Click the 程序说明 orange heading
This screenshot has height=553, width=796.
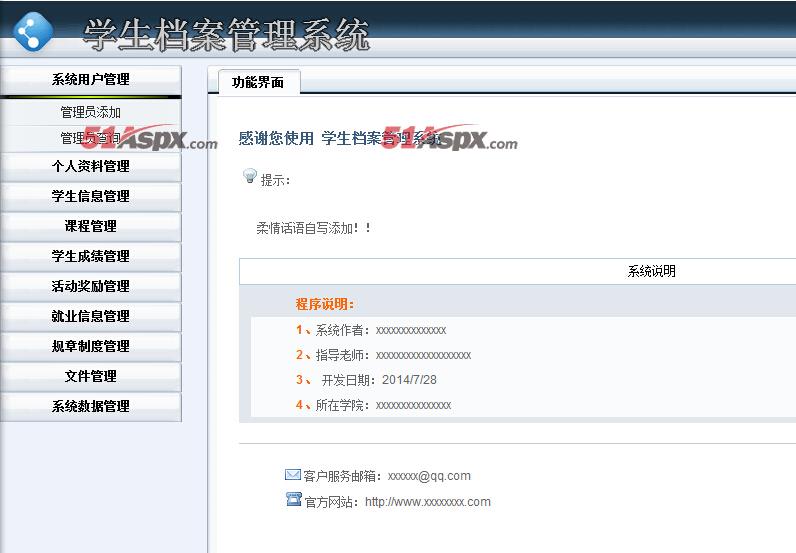click(x=325, y=304)
